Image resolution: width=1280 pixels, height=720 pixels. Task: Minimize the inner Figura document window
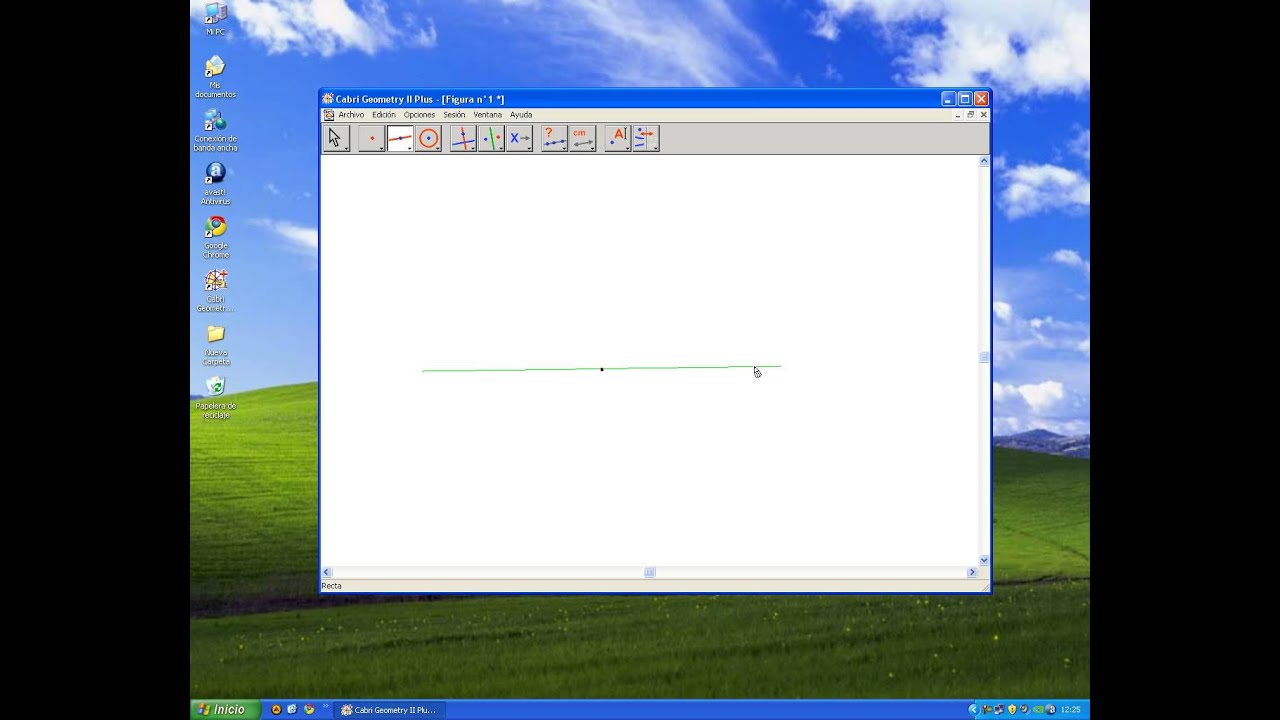pyautogui.click(x=958, y=115)
